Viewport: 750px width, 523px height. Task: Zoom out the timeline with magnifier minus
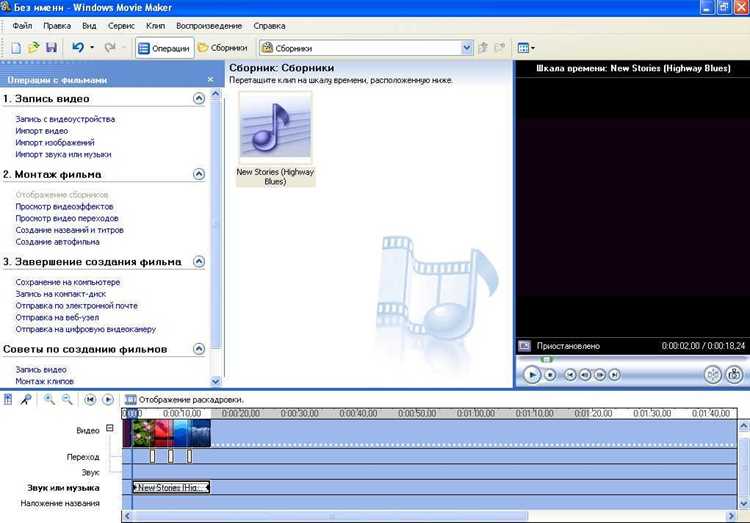67,400
